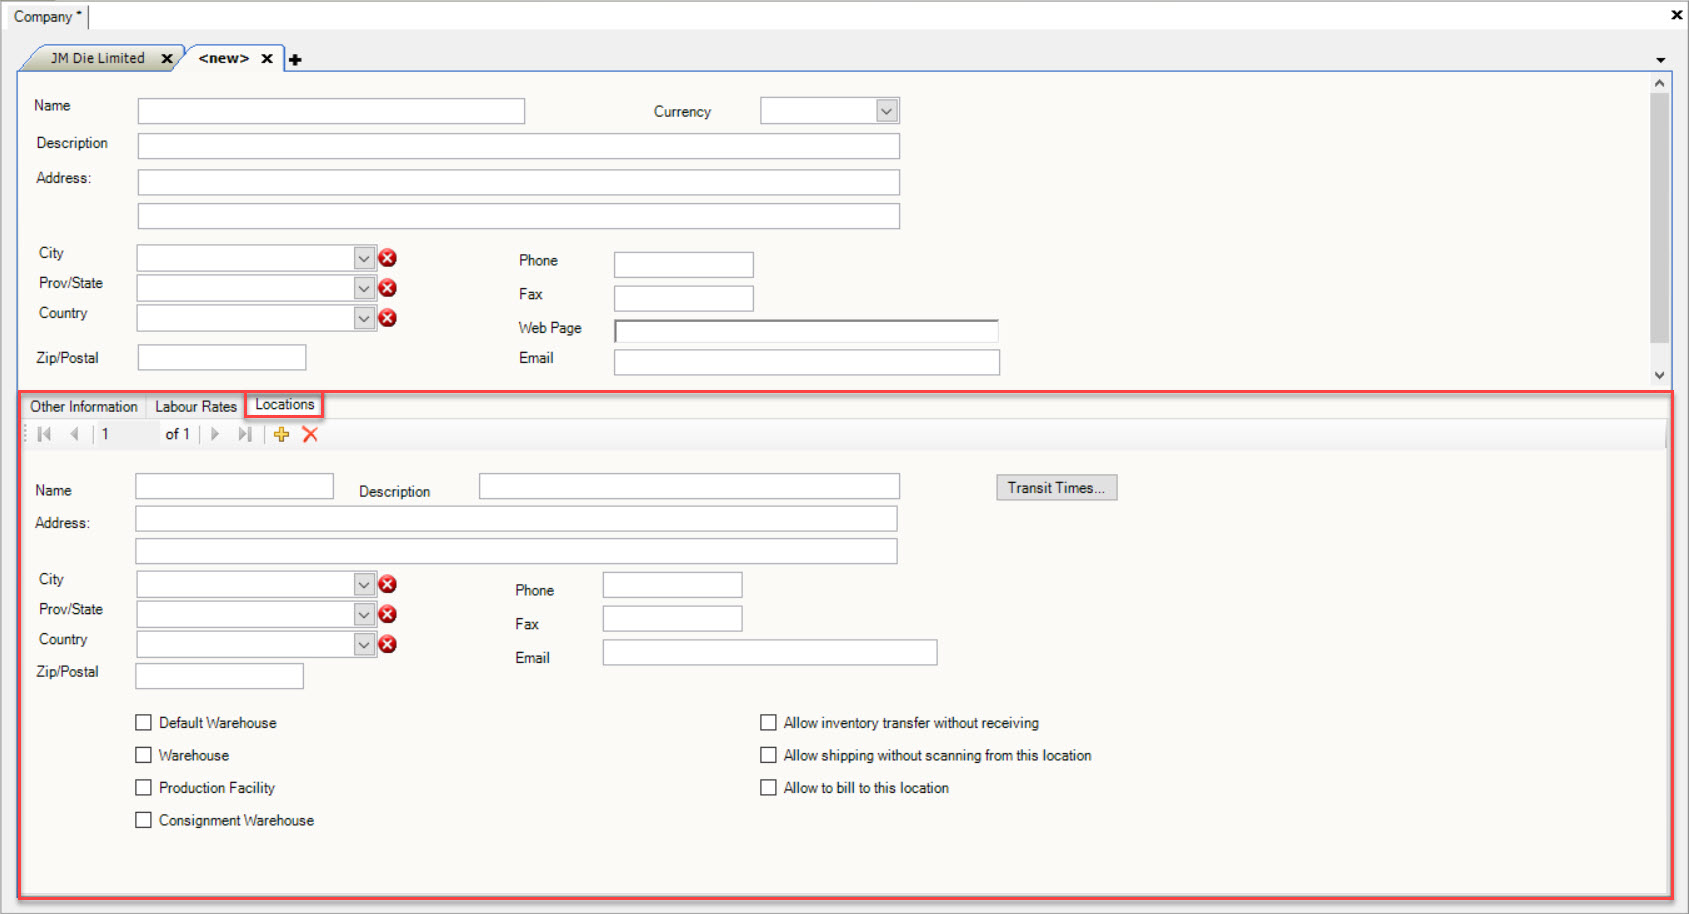1689x914 pixels.
Task: Click the location Phone field
Action: (x=672, y=585)
